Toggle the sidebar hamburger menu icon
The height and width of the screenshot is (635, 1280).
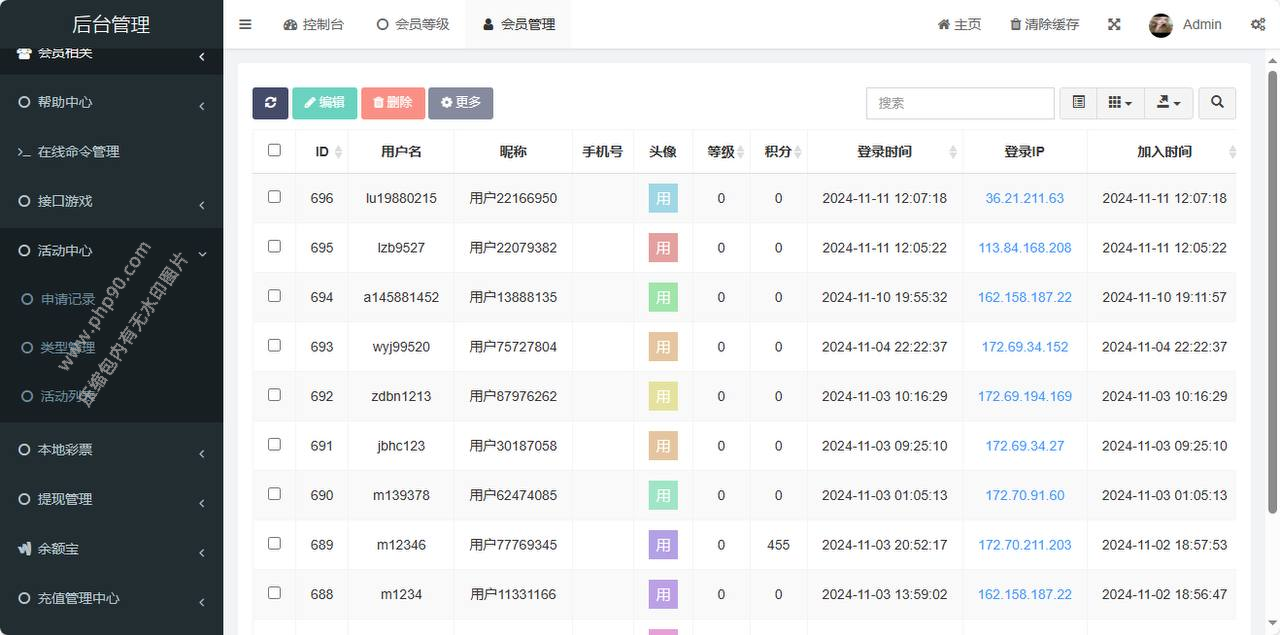pyautogui.click(x=245, y=24)
